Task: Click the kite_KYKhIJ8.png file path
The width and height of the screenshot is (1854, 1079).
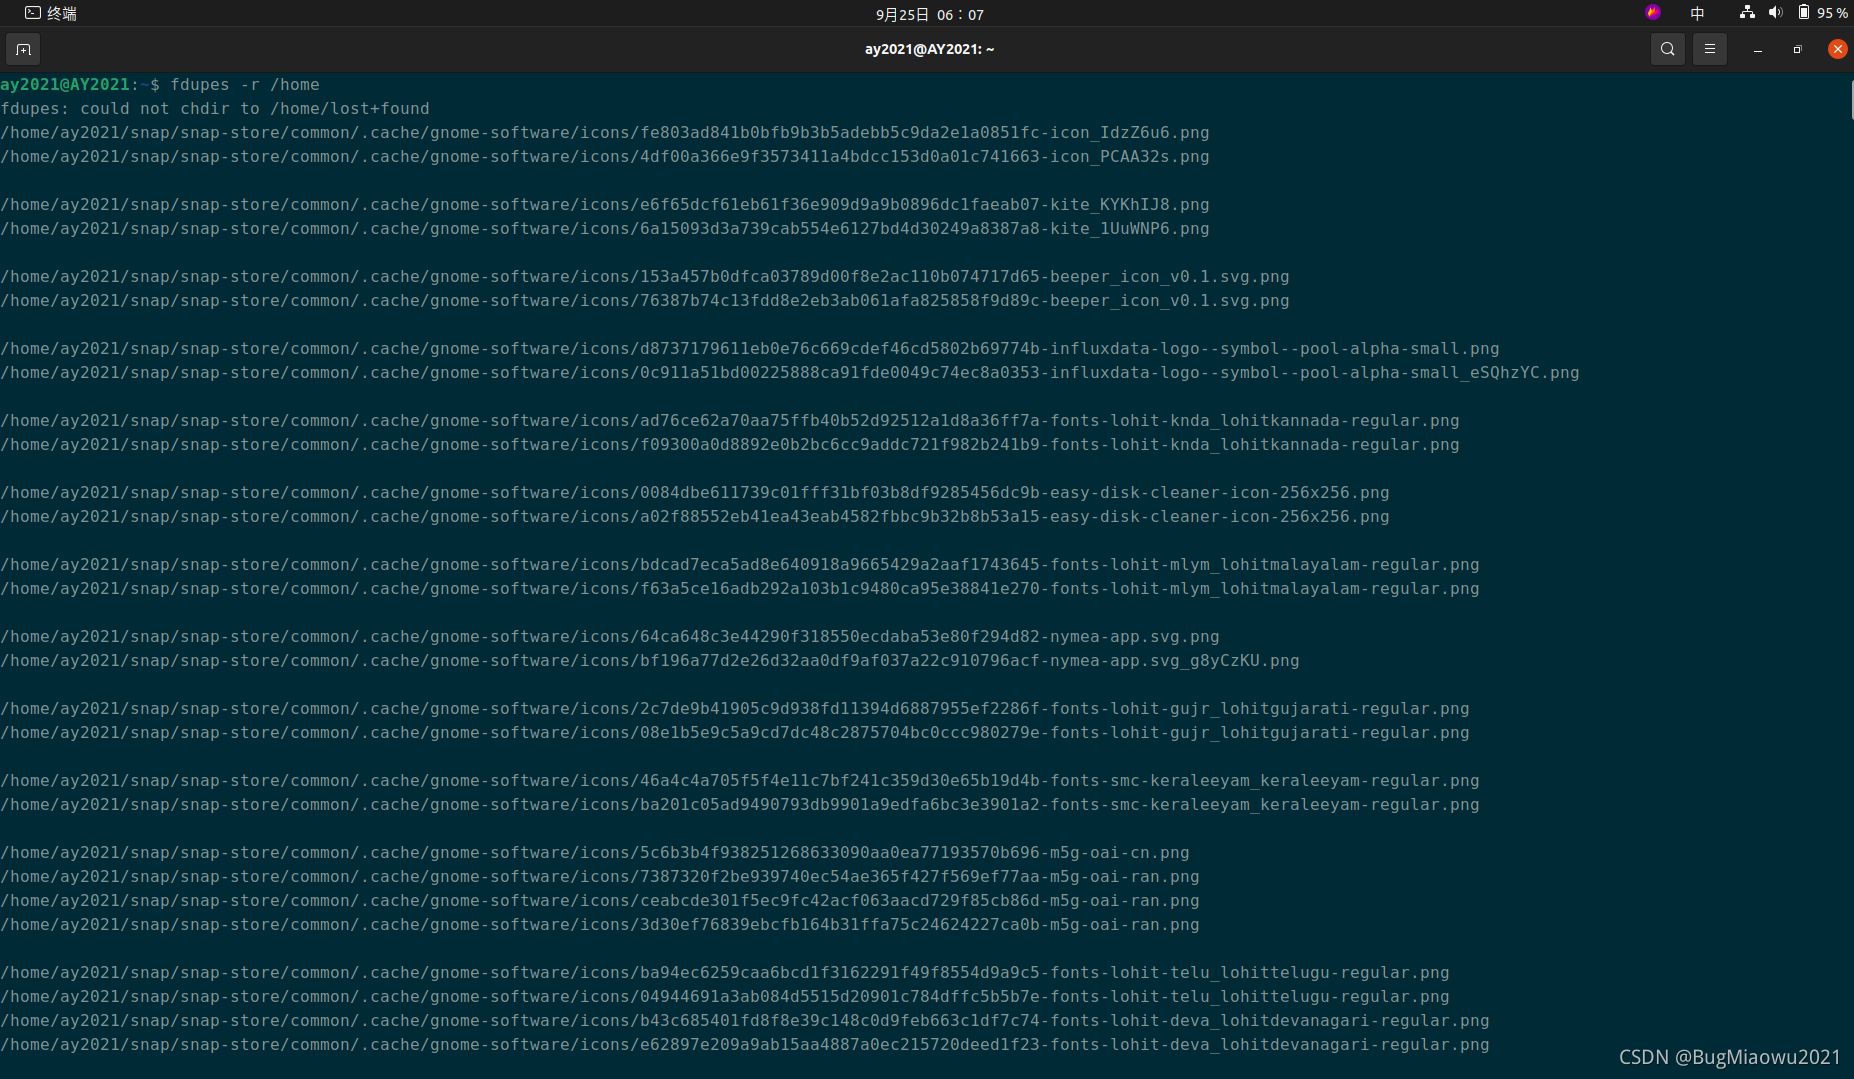Action: click(605, 205)
